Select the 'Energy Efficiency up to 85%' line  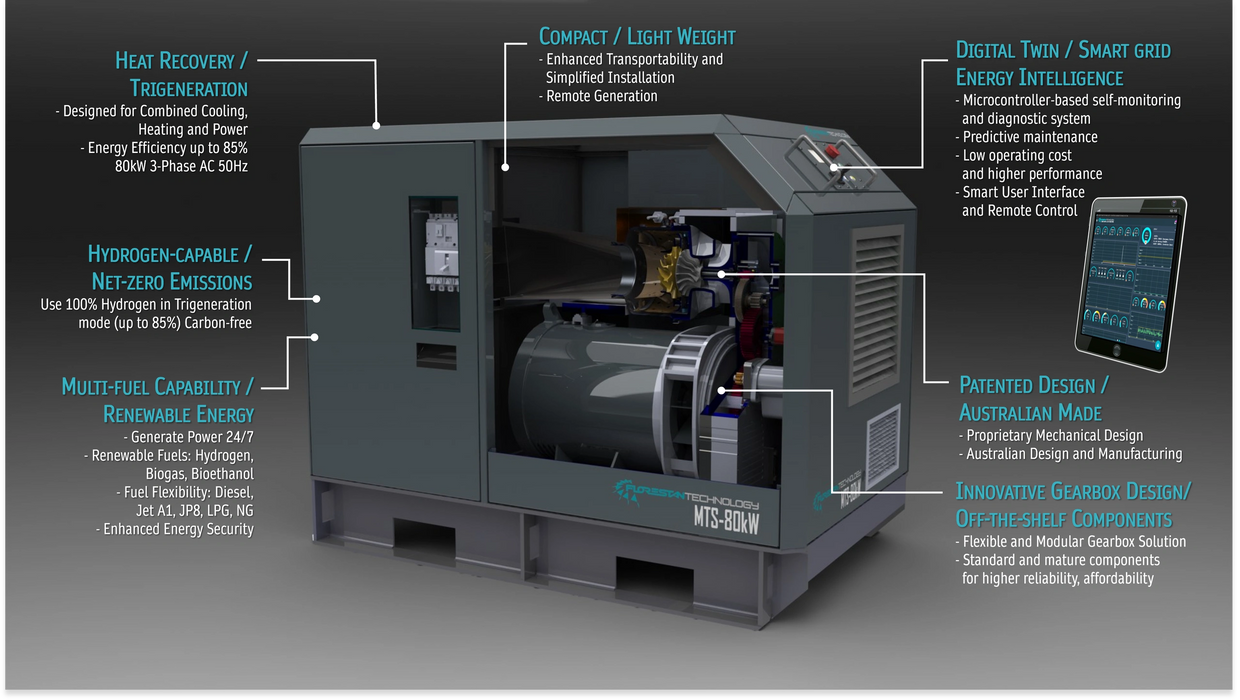[x=164, y=148]
